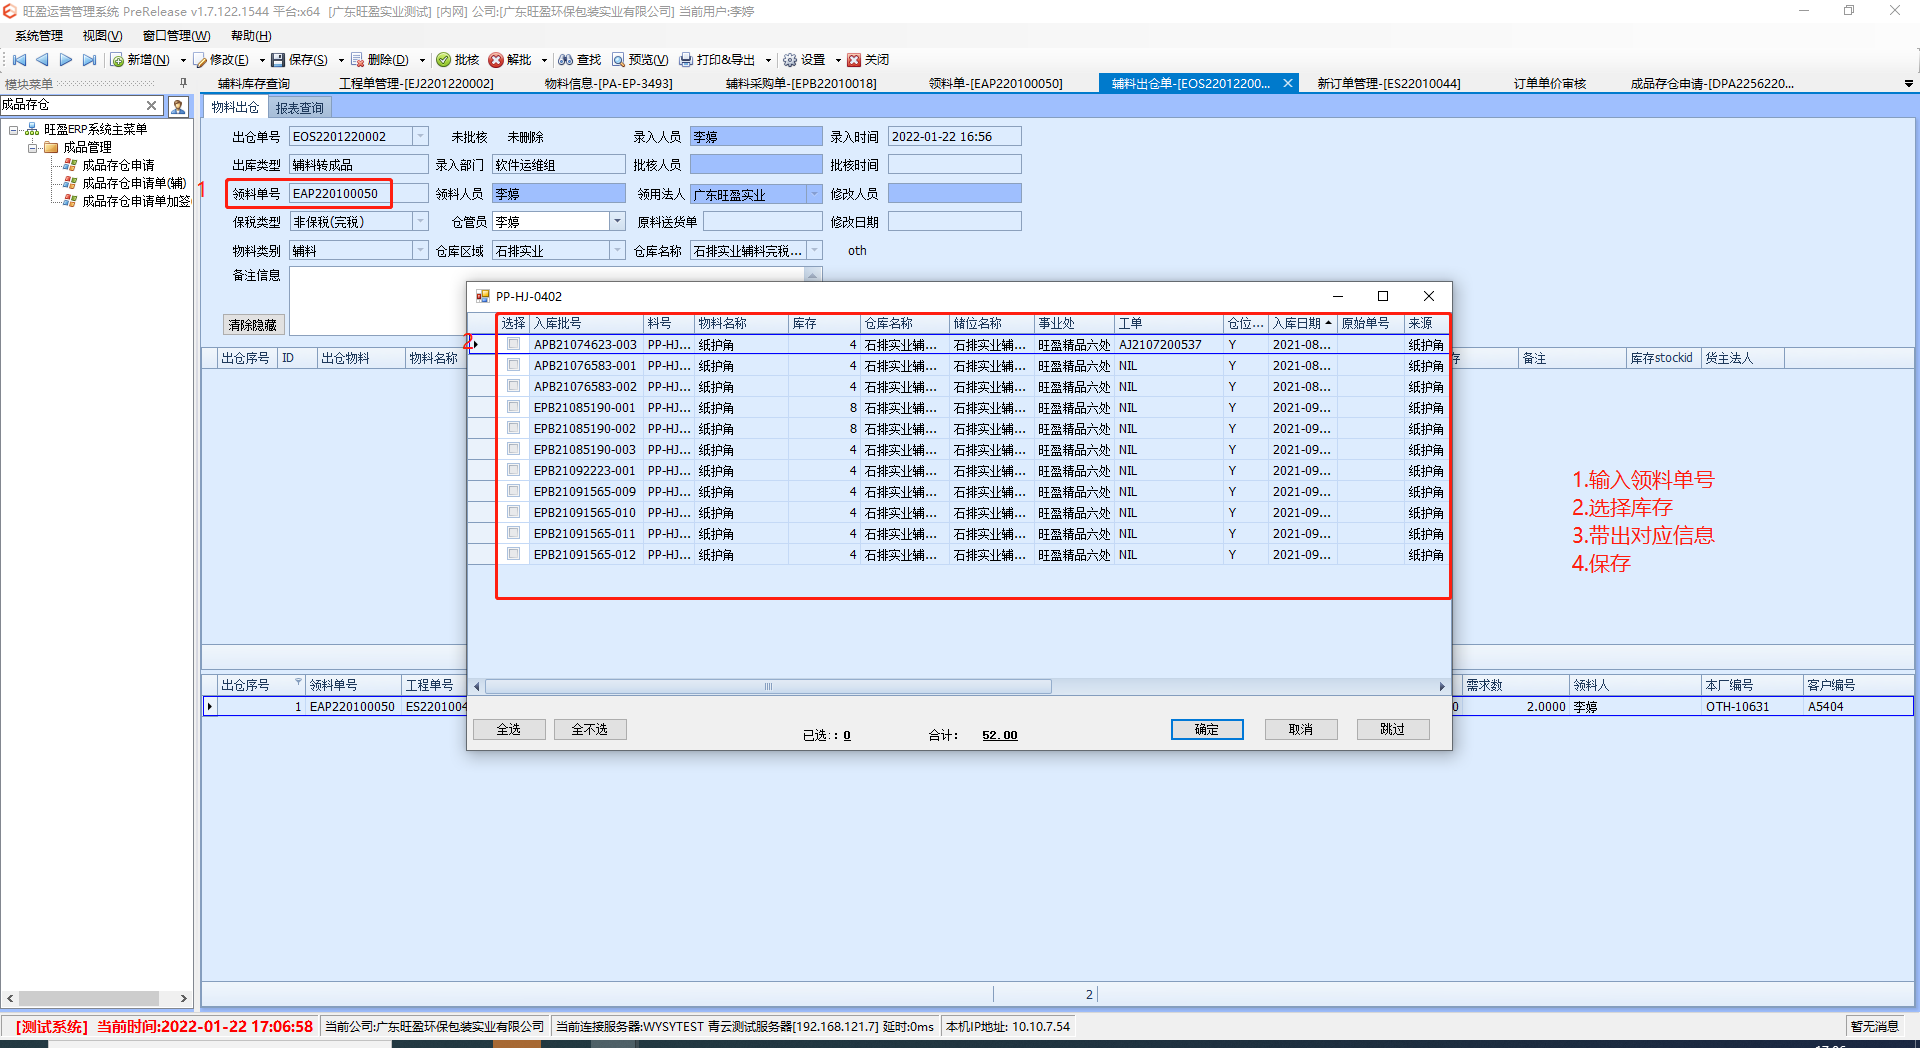Click the 修改(E) edit pencil icon
This screenshot has width=1920, height=1048.
[200, 60]
